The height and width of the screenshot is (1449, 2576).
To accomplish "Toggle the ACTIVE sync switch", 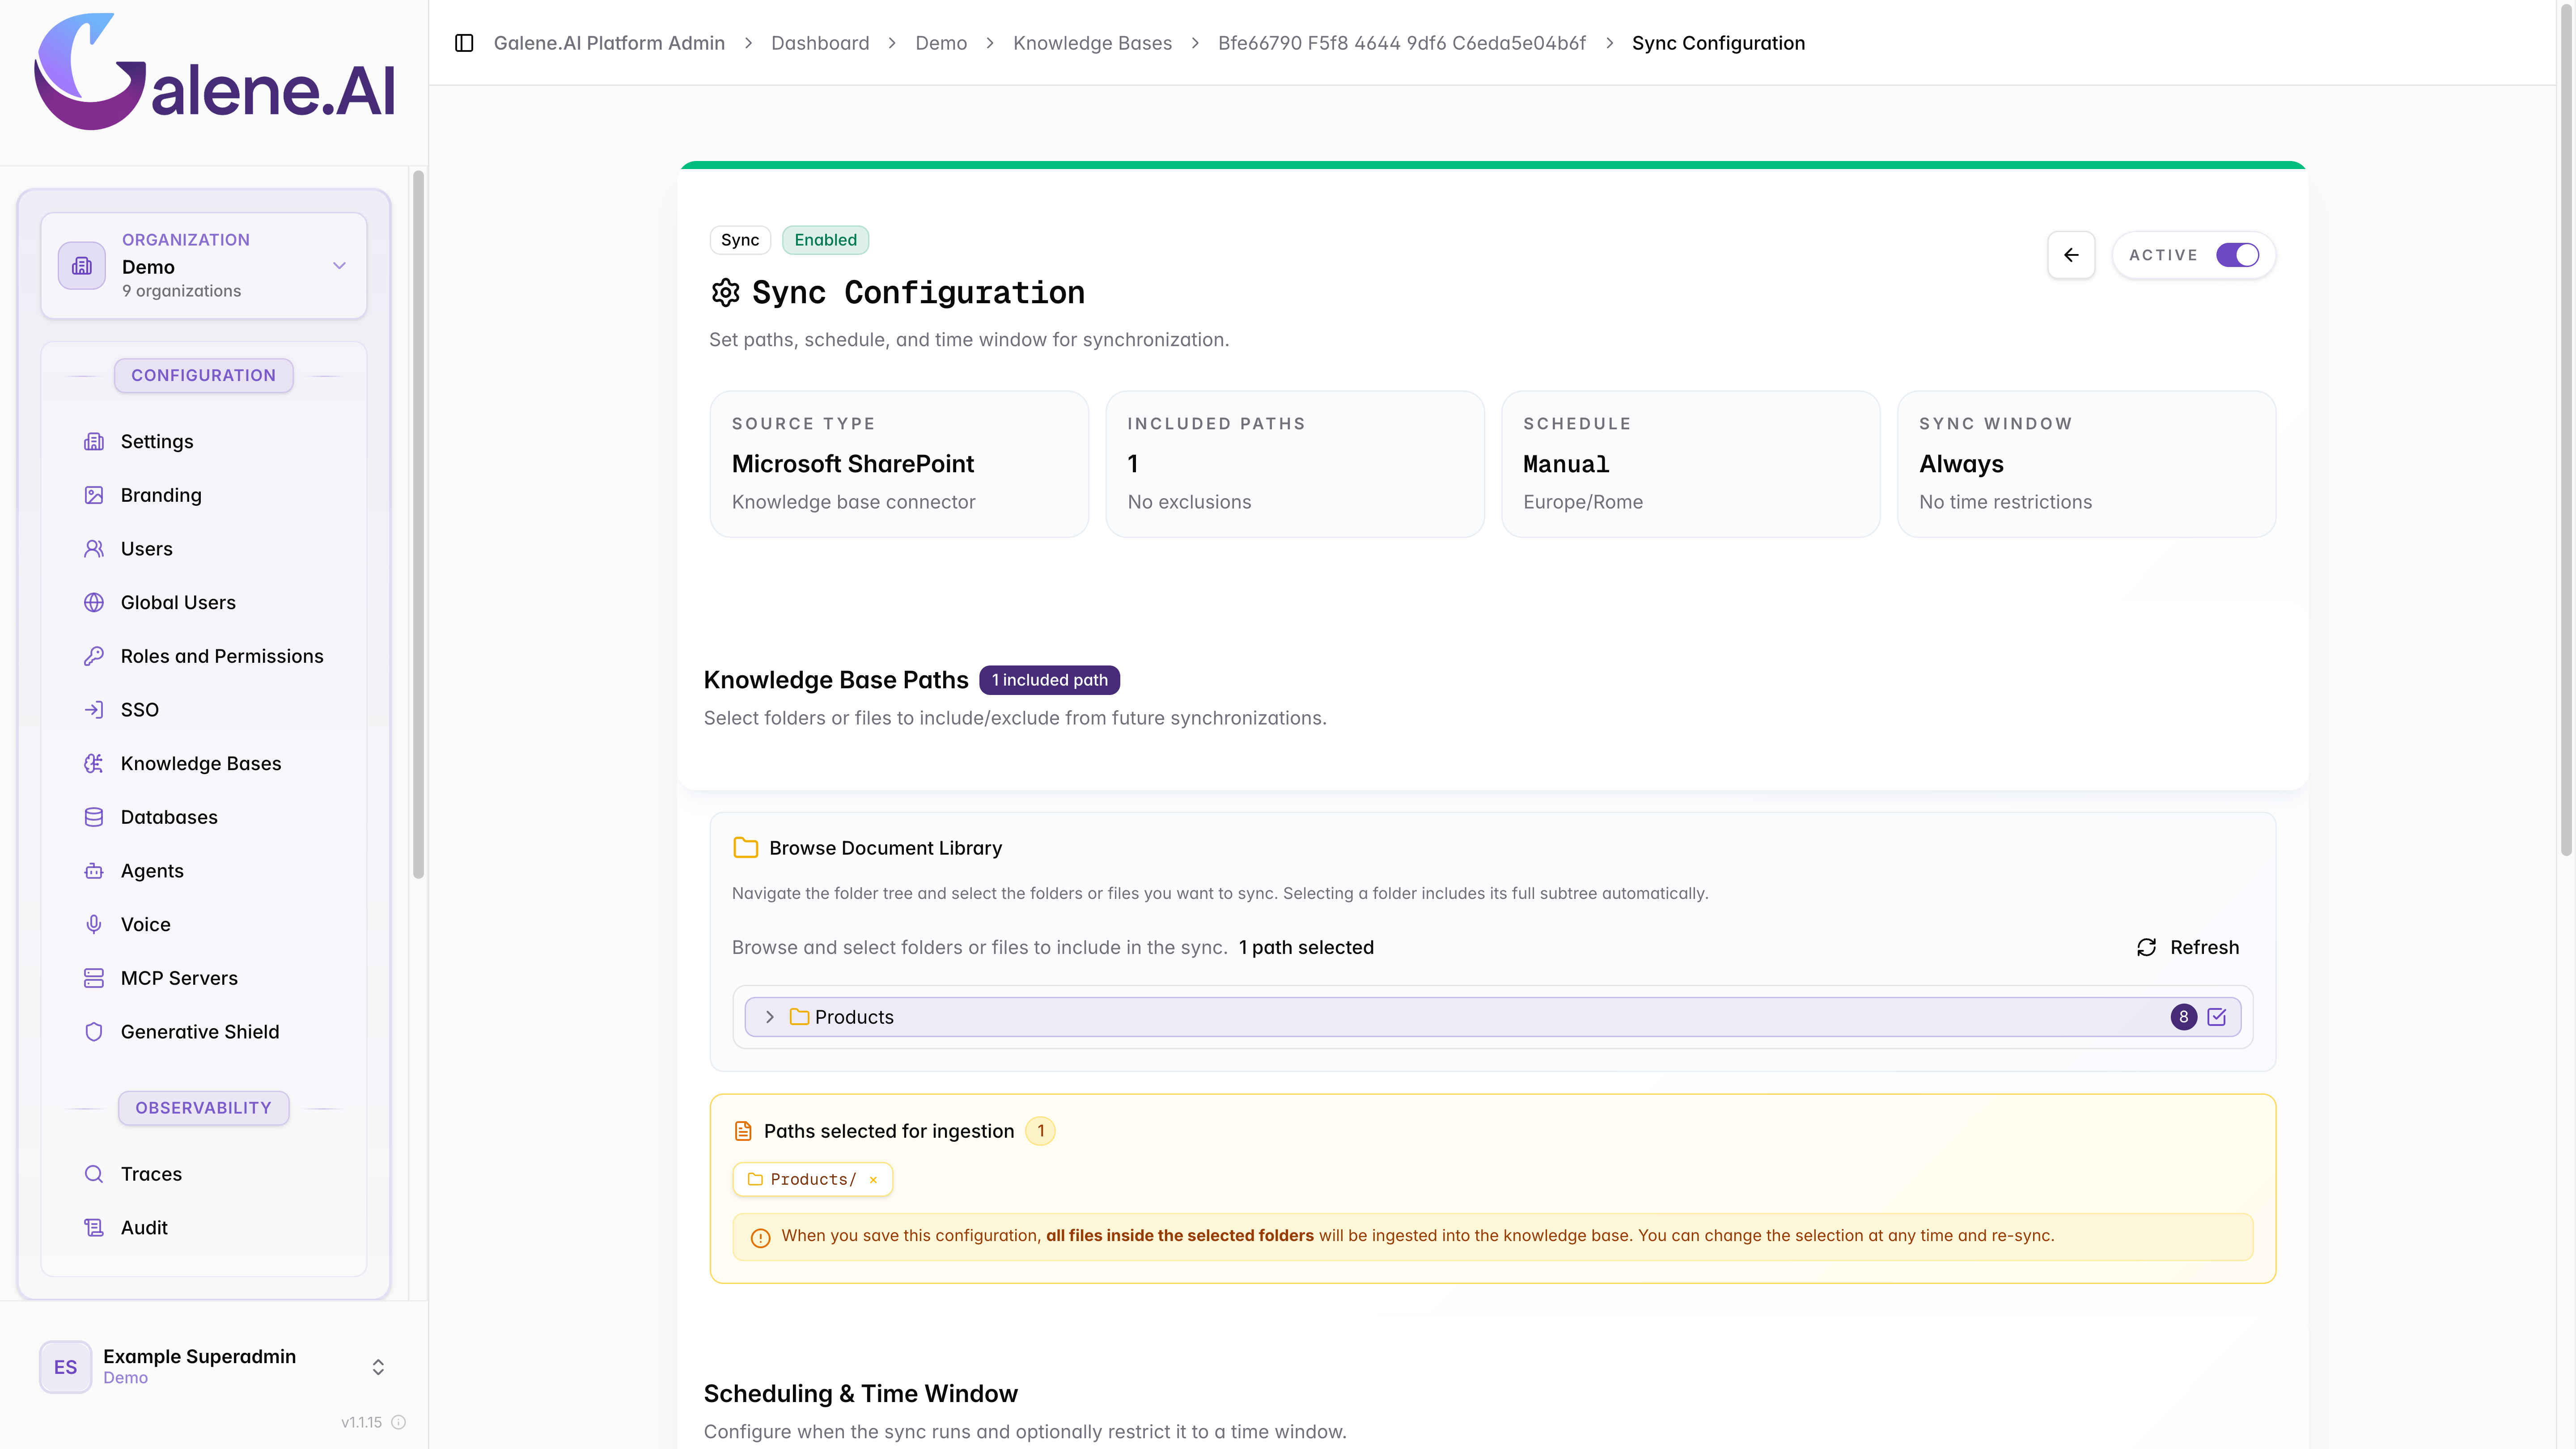I will pyautogui.click(x=2237, y=255).
